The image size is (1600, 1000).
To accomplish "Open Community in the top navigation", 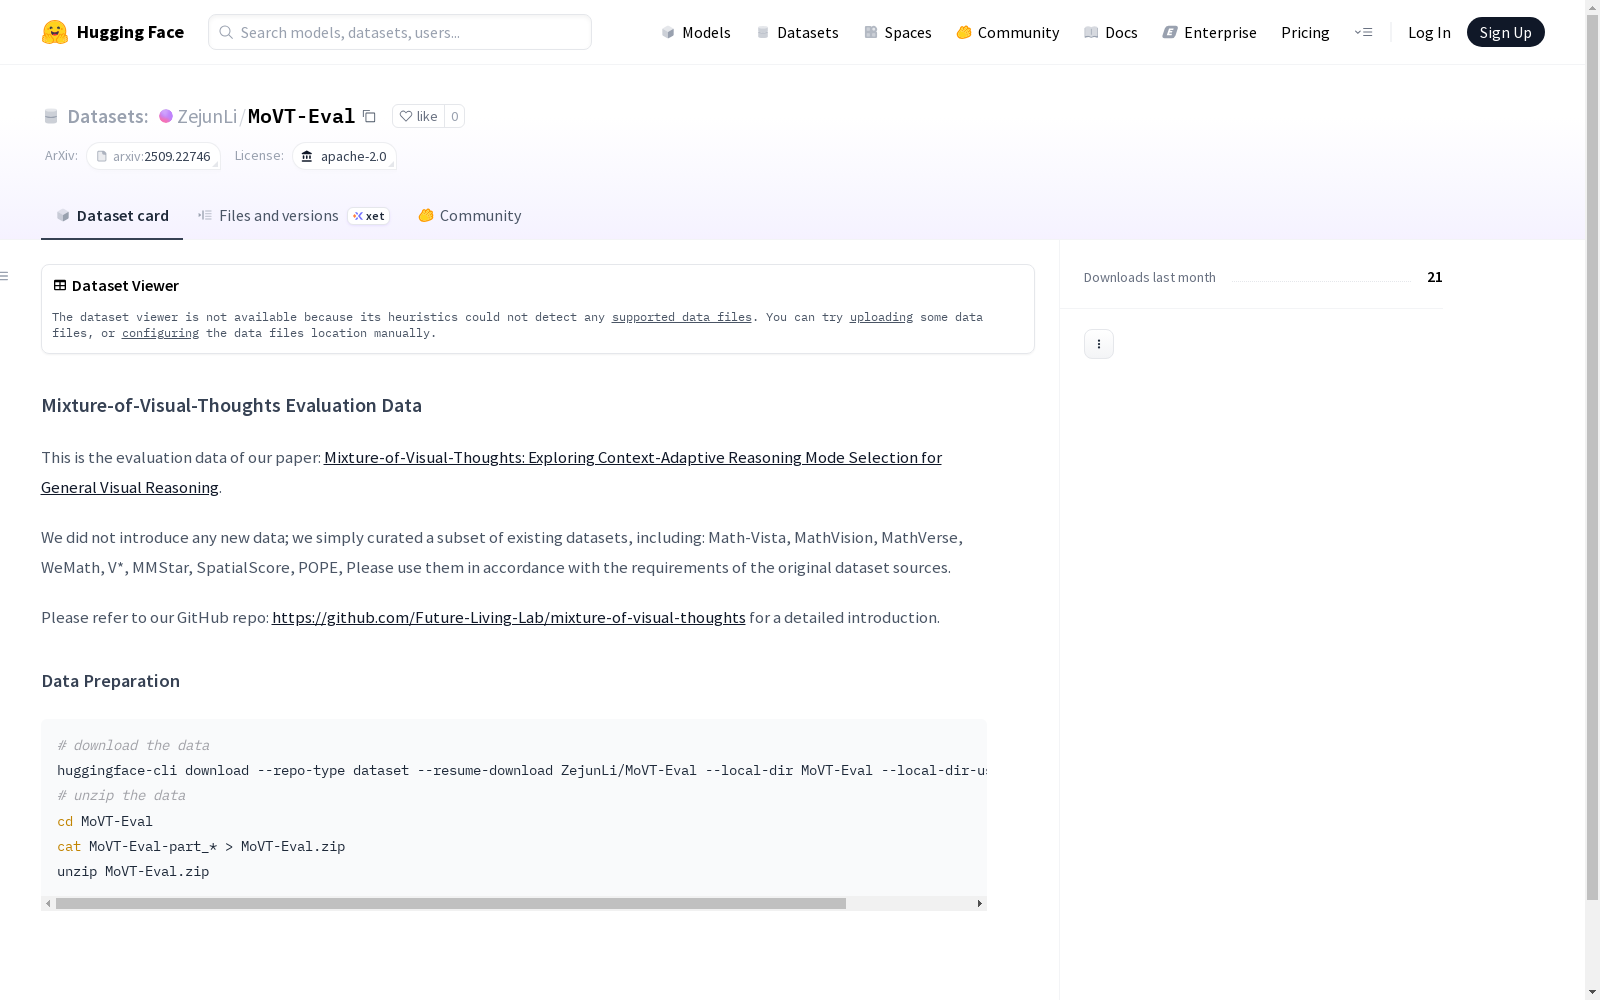I will [x=1008, y=32].
